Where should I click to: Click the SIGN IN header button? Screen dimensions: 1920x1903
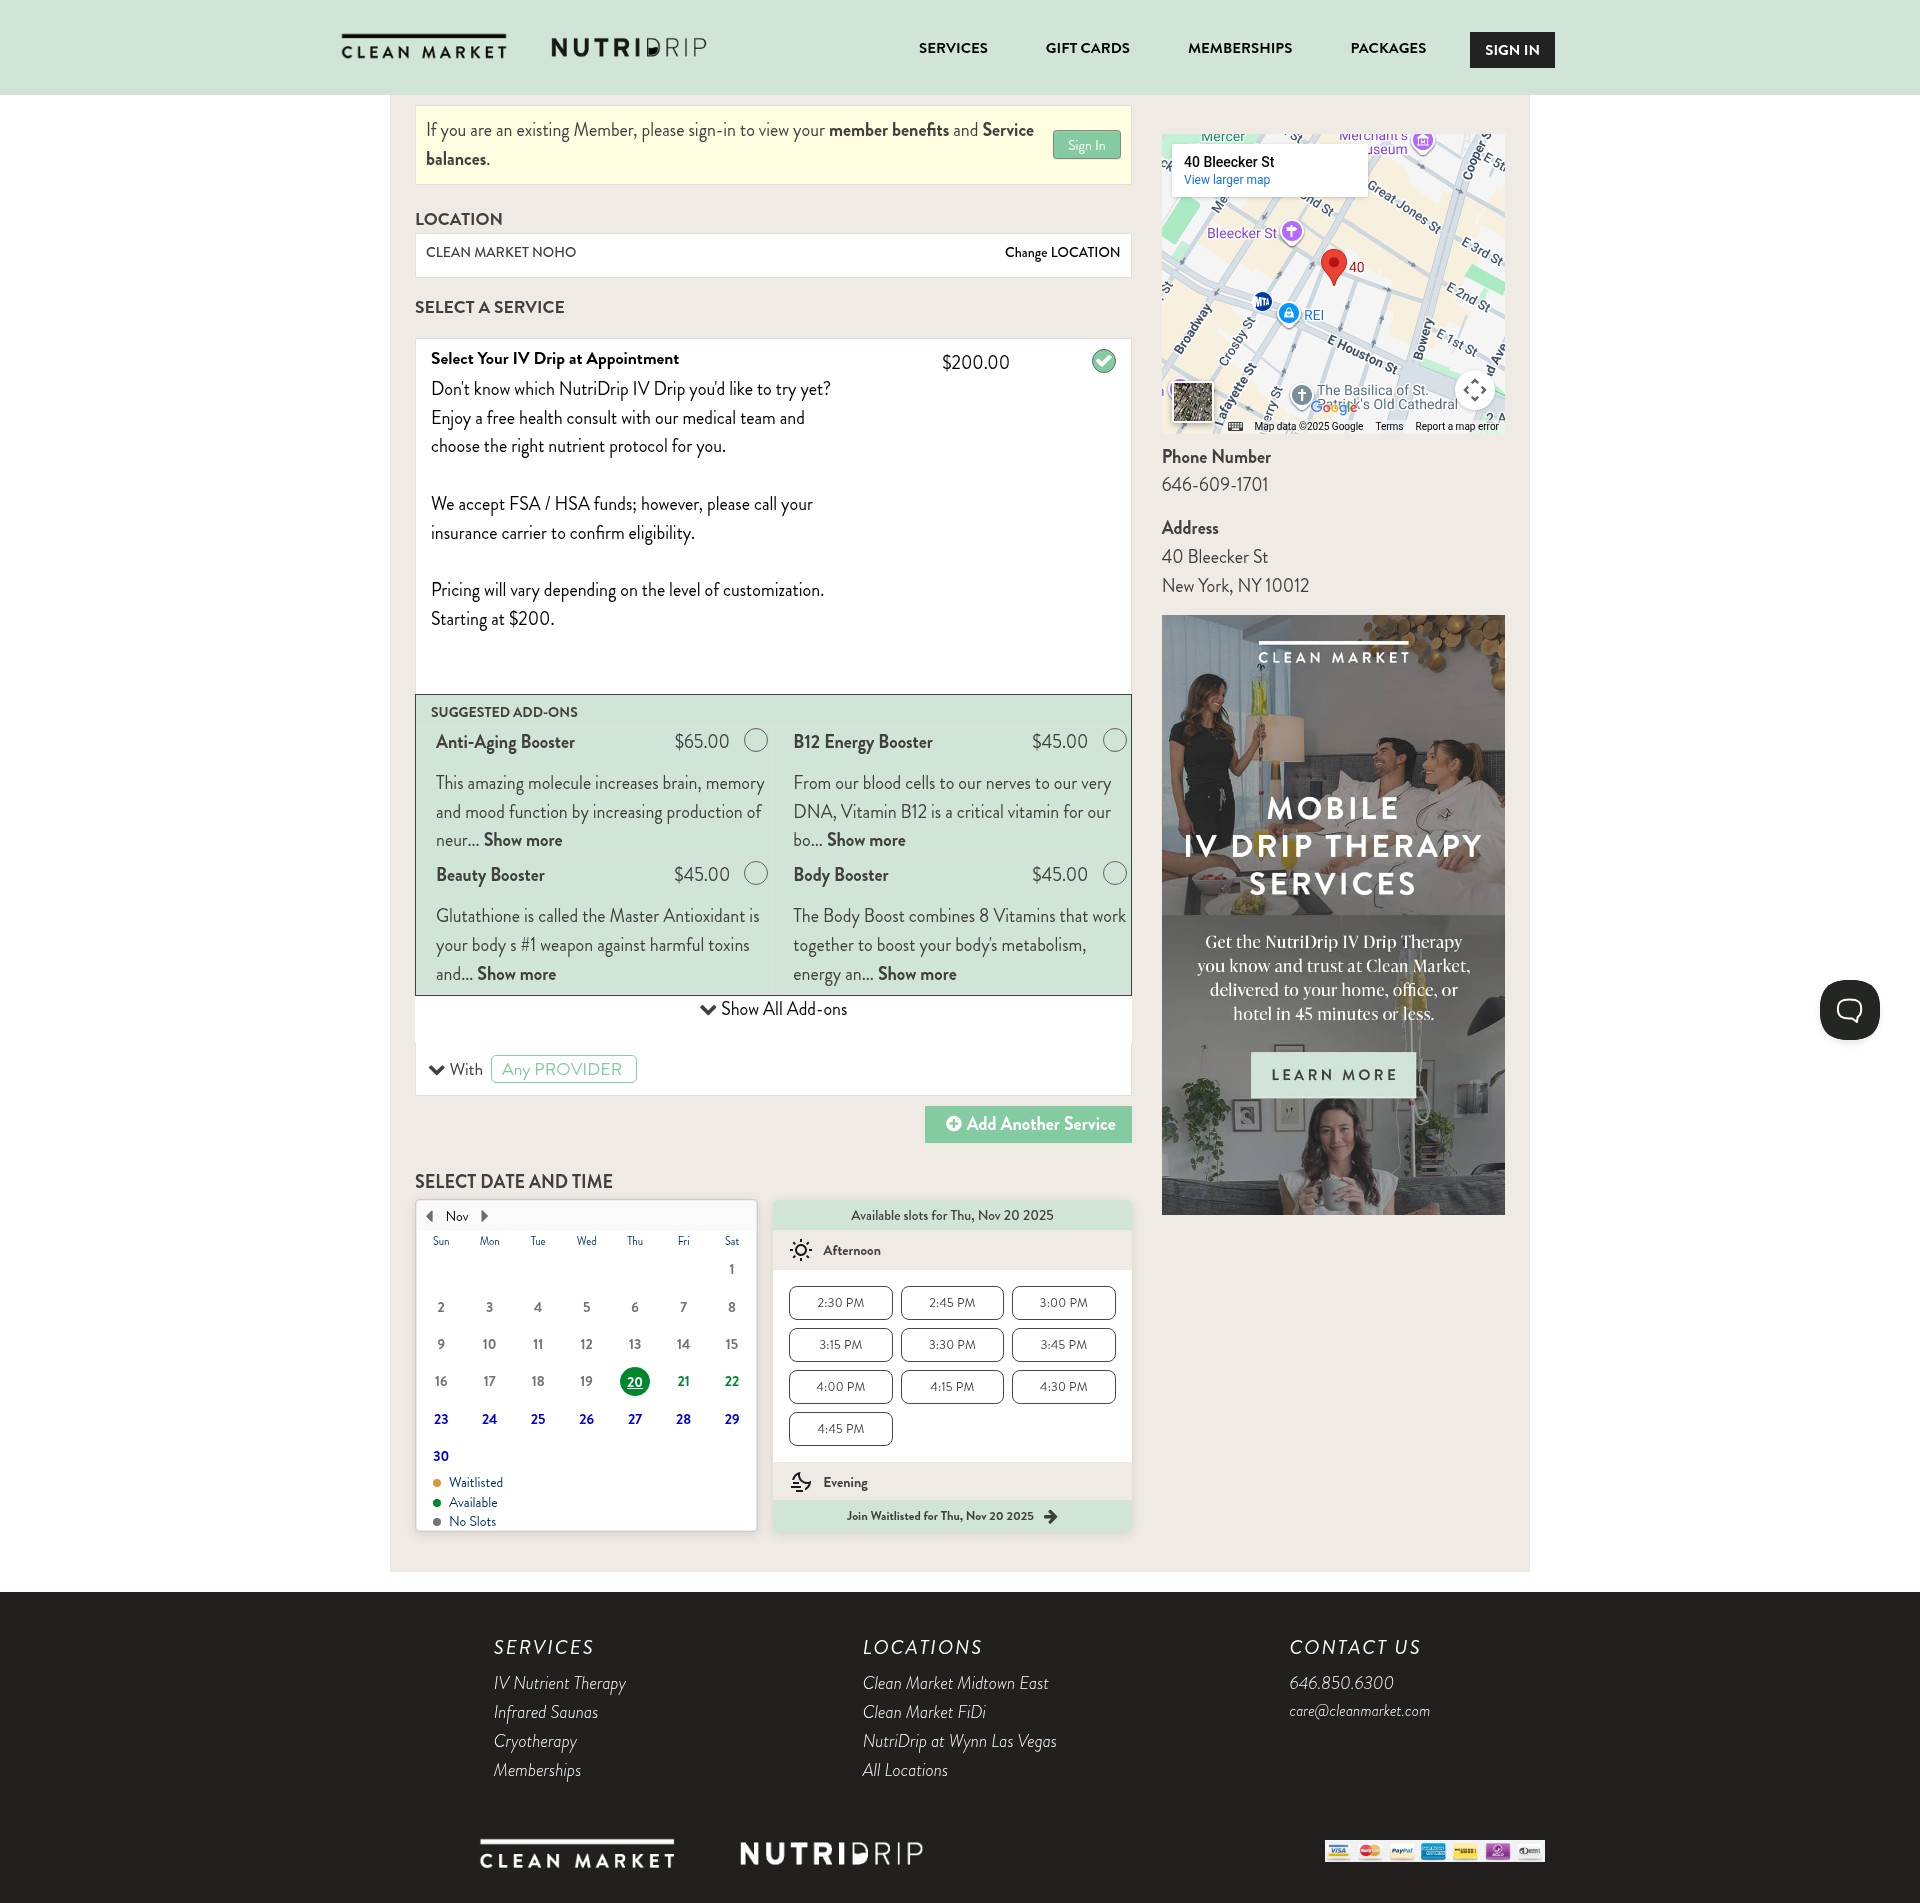click(x=1512, y=50)
